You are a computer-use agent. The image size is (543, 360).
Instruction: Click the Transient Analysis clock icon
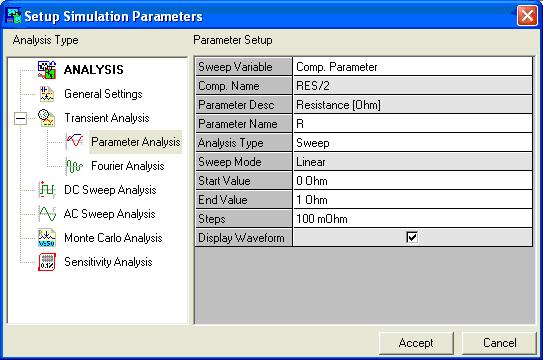(47, 118)
